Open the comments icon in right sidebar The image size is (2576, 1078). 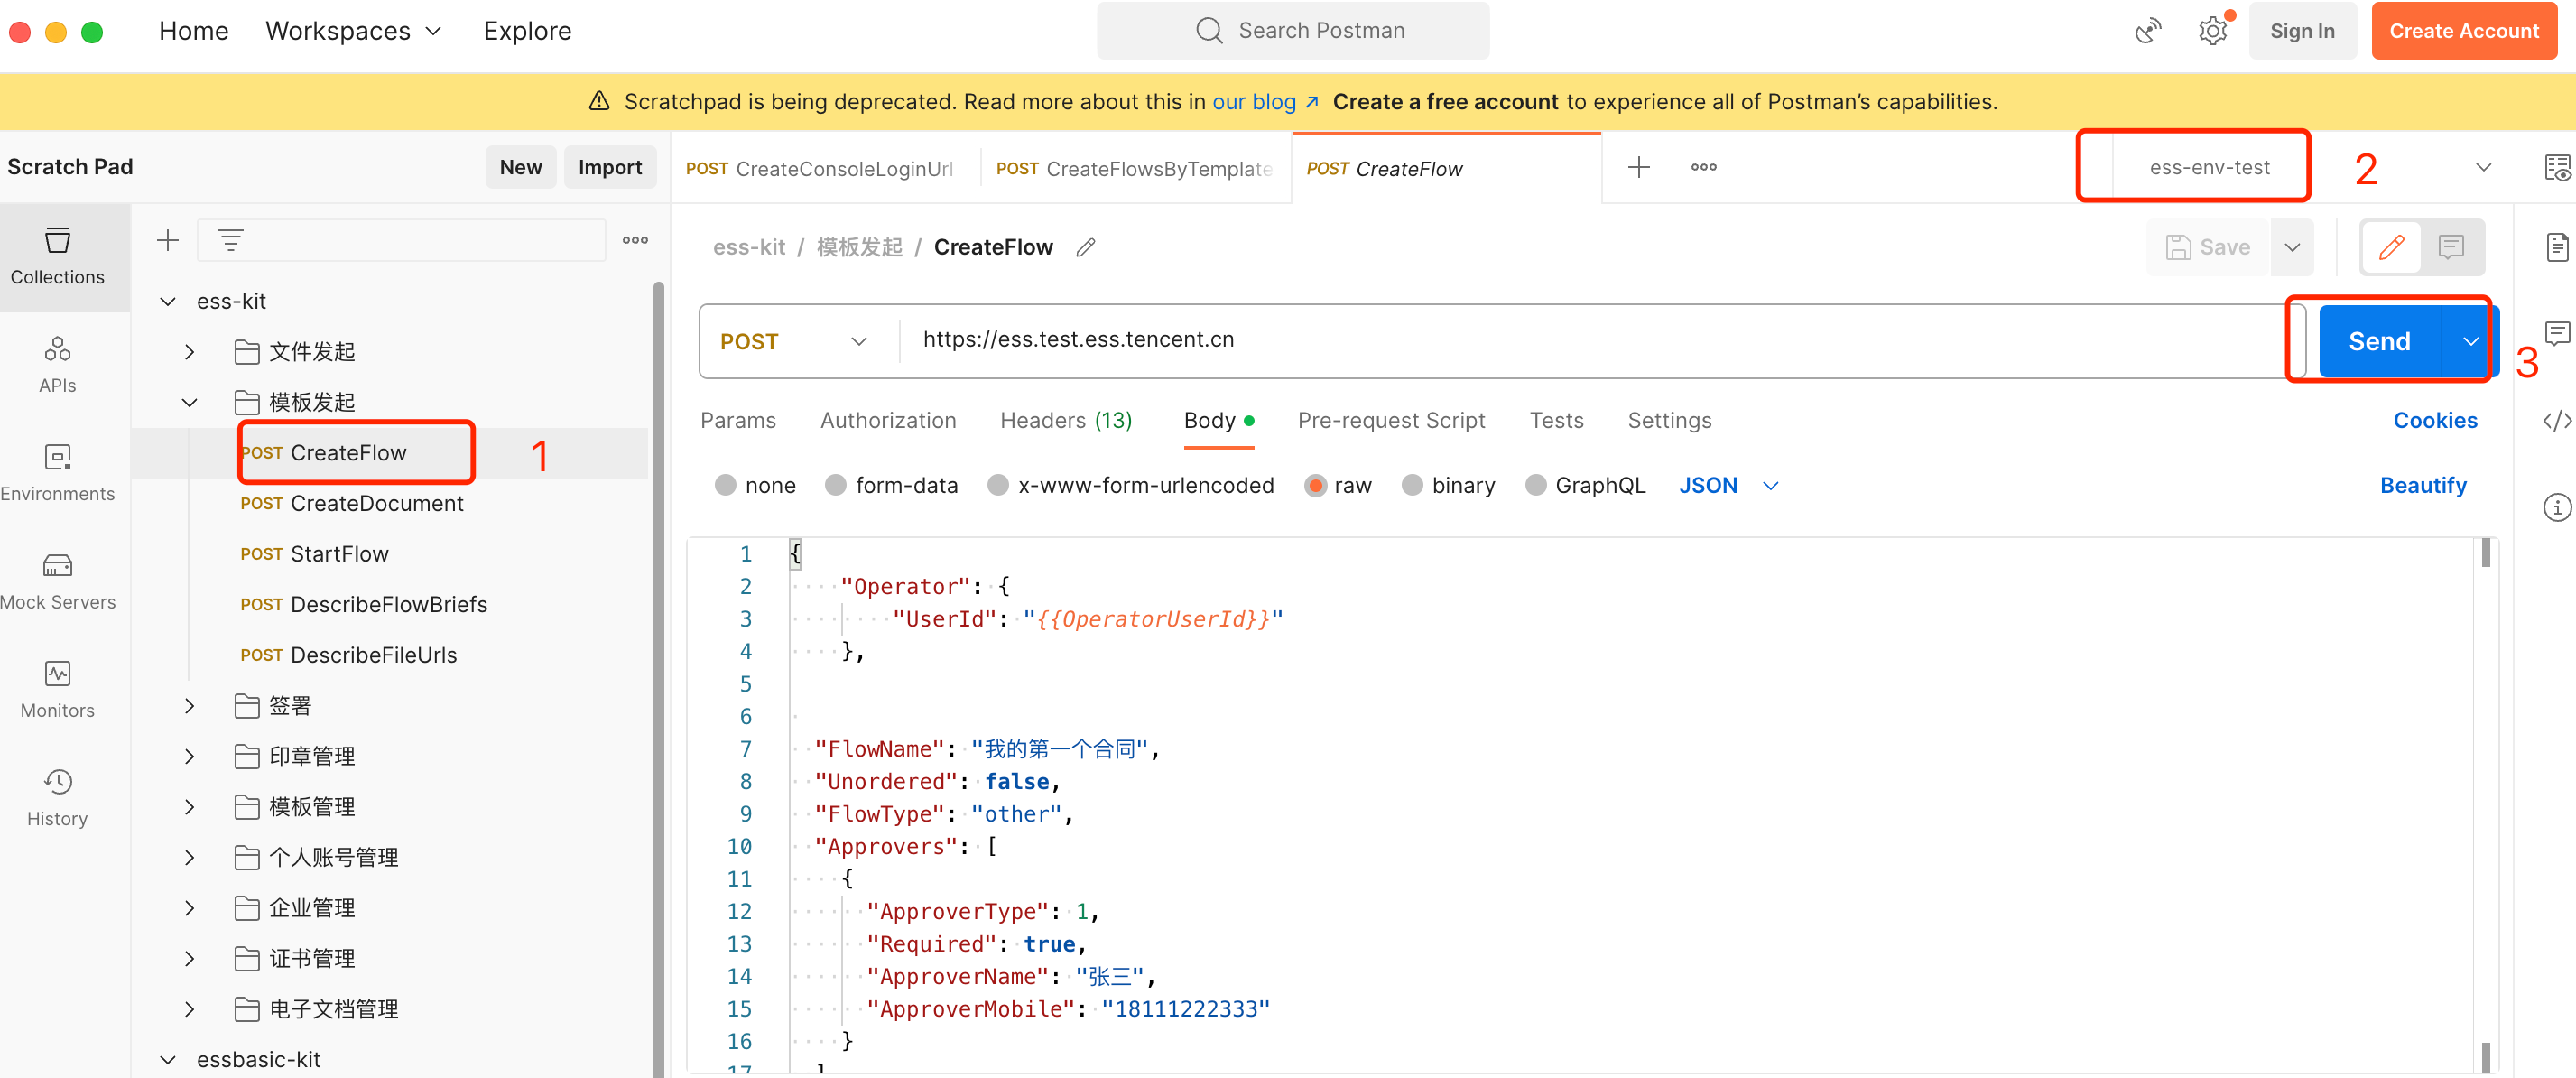[x=2557, y=333]
